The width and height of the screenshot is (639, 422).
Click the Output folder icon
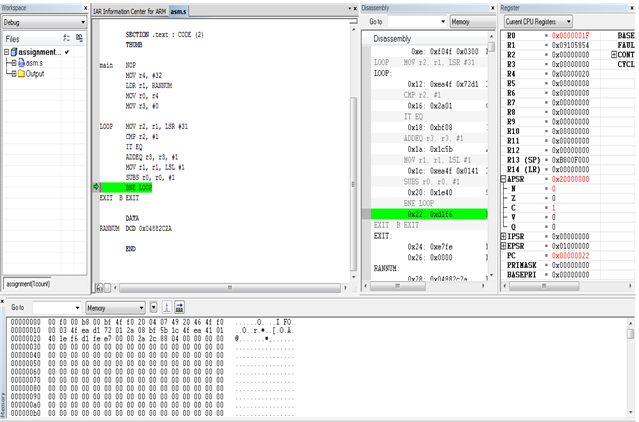point(22,74)
